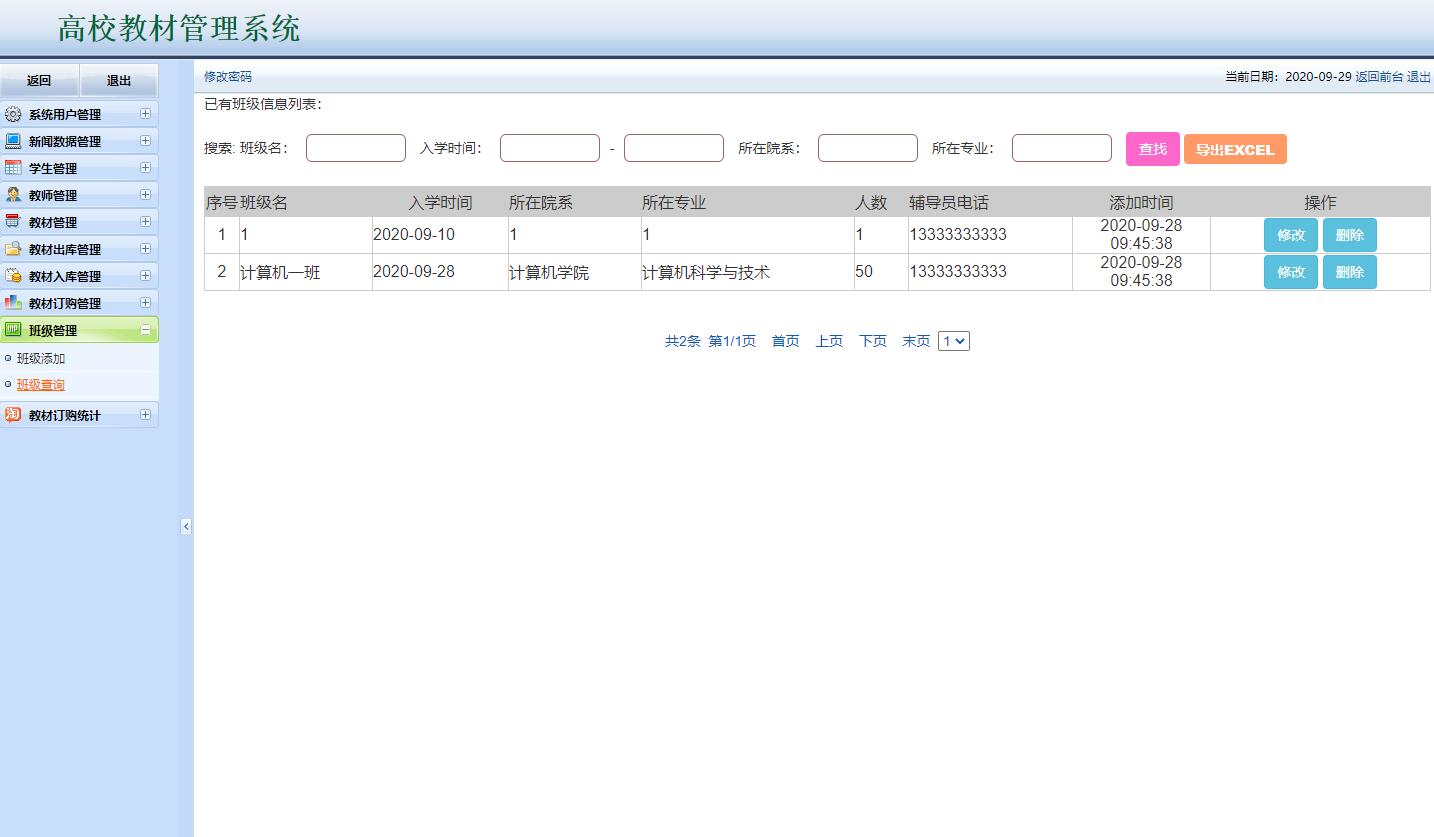Image resolution: width=1434 pixels, height=837 pixels.
Task: Export the class list via 导出EXCEL
Action: (x=1235, y=147)
